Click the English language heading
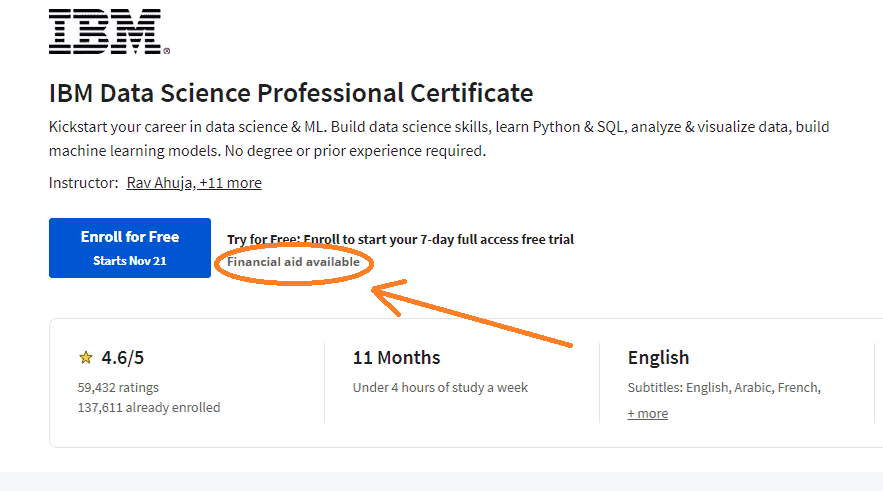This screenshot has width=883, height=491. click(x=658, y=358)
